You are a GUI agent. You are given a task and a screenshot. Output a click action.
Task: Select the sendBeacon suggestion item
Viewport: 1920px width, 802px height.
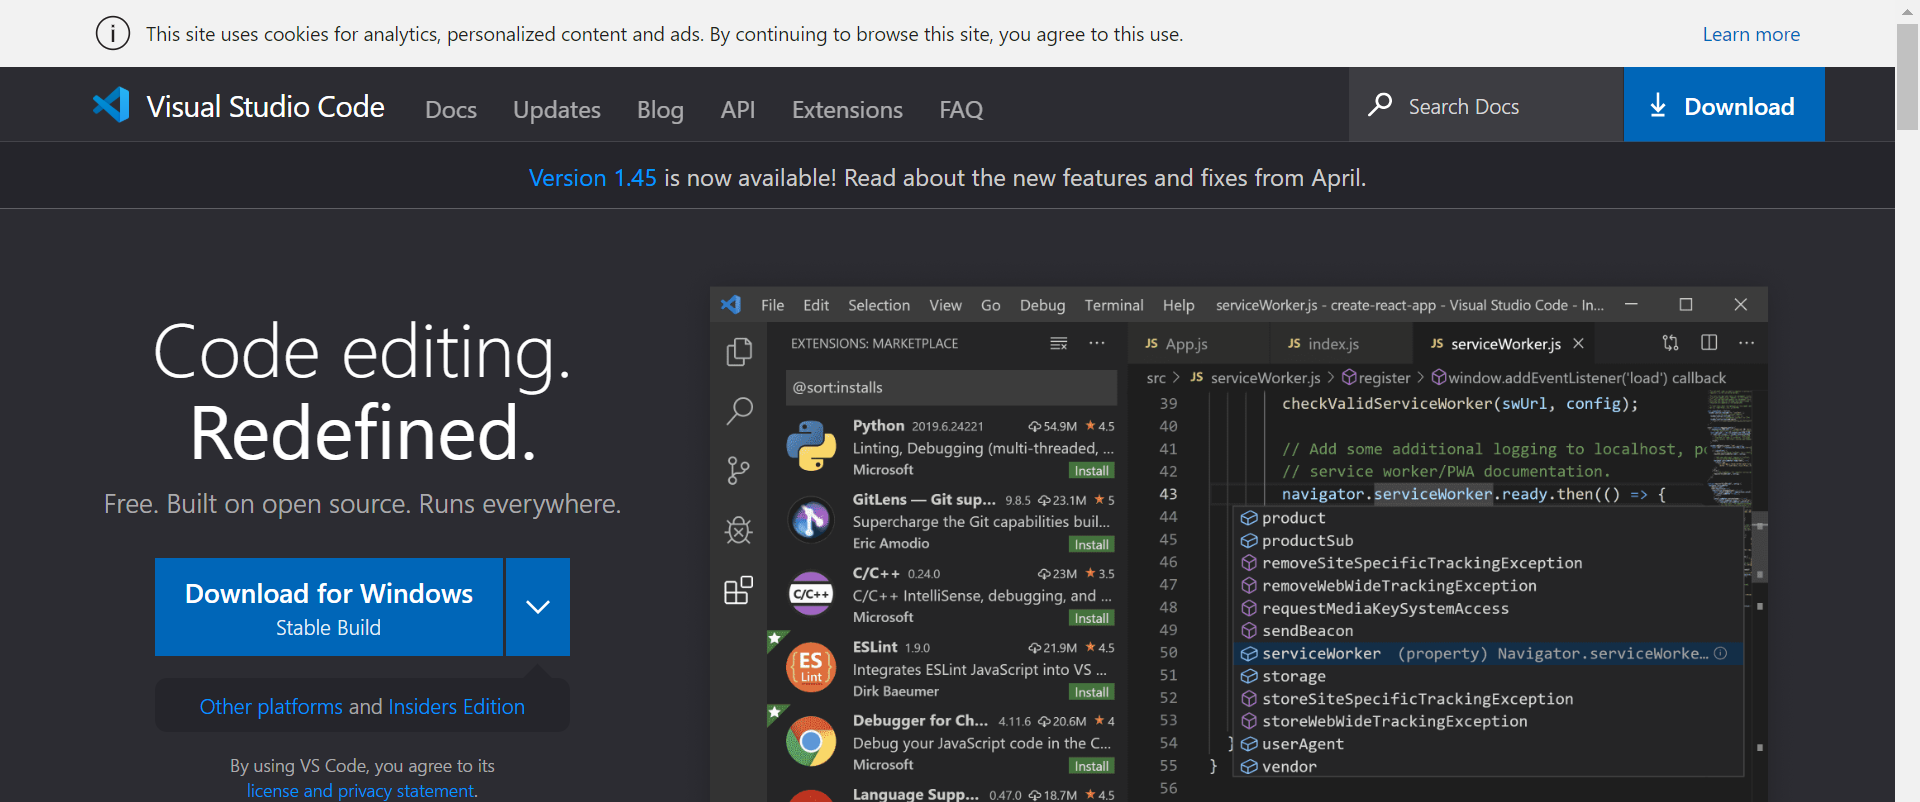1488,631
